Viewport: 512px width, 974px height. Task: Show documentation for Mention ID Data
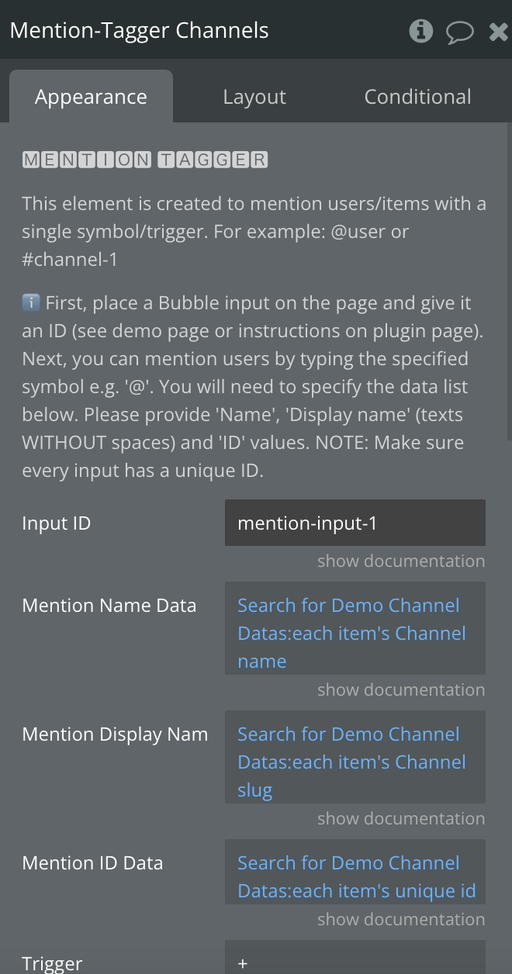[x=401, y=919]
